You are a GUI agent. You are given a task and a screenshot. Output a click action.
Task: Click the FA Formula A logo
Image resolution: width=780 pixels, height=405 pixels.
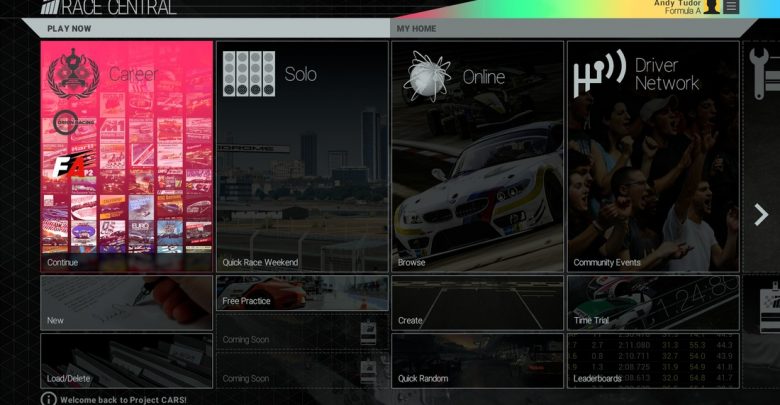pyautogui.click(x=73, y=165)
